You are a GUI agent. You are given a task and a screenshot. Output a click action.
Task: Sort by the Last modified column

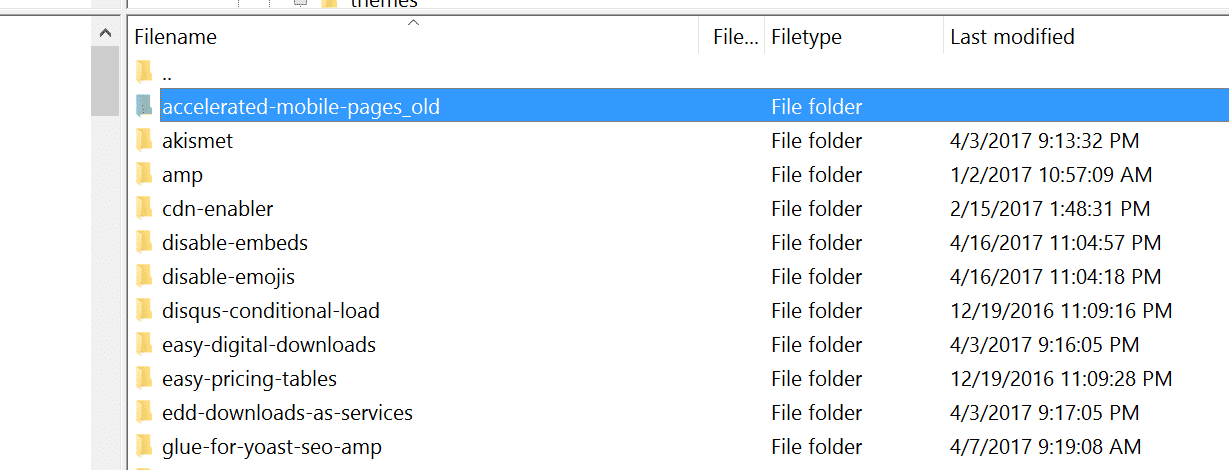(1012, 38)
